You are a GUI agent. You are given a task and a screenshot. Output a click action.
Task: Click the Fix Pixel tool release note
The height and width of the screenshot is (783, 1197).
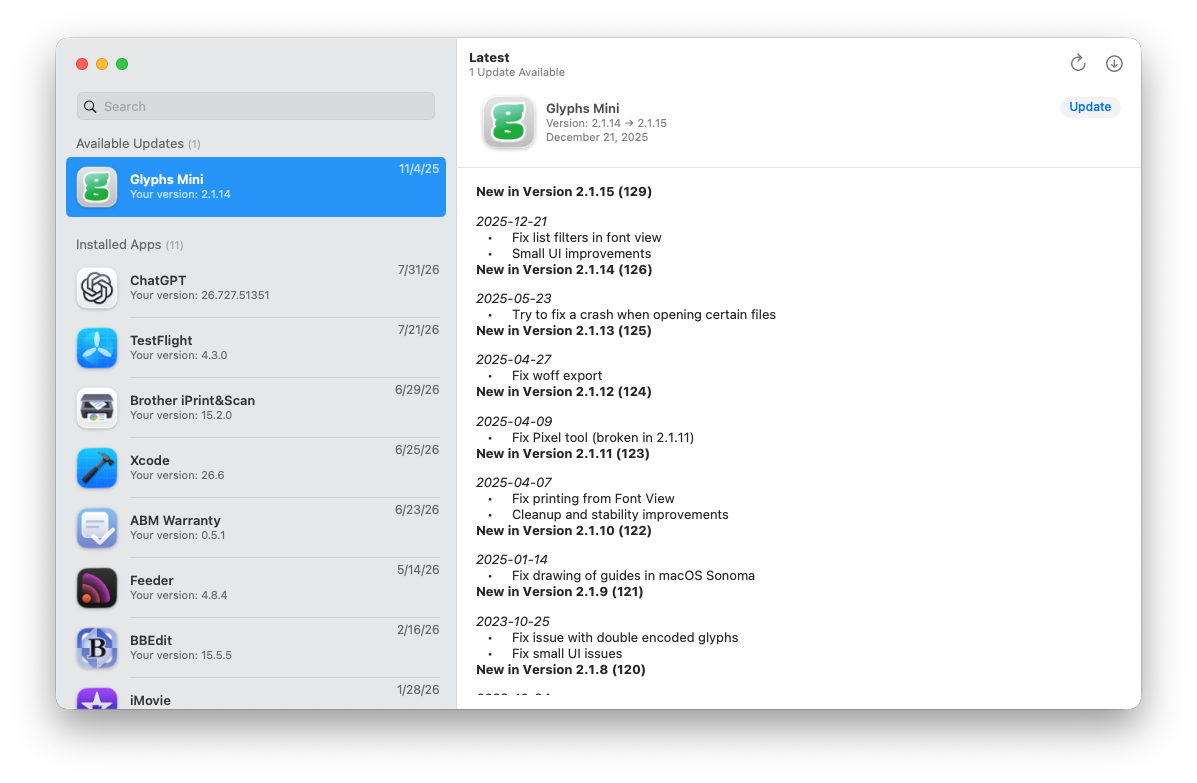(x=602, y=437)
